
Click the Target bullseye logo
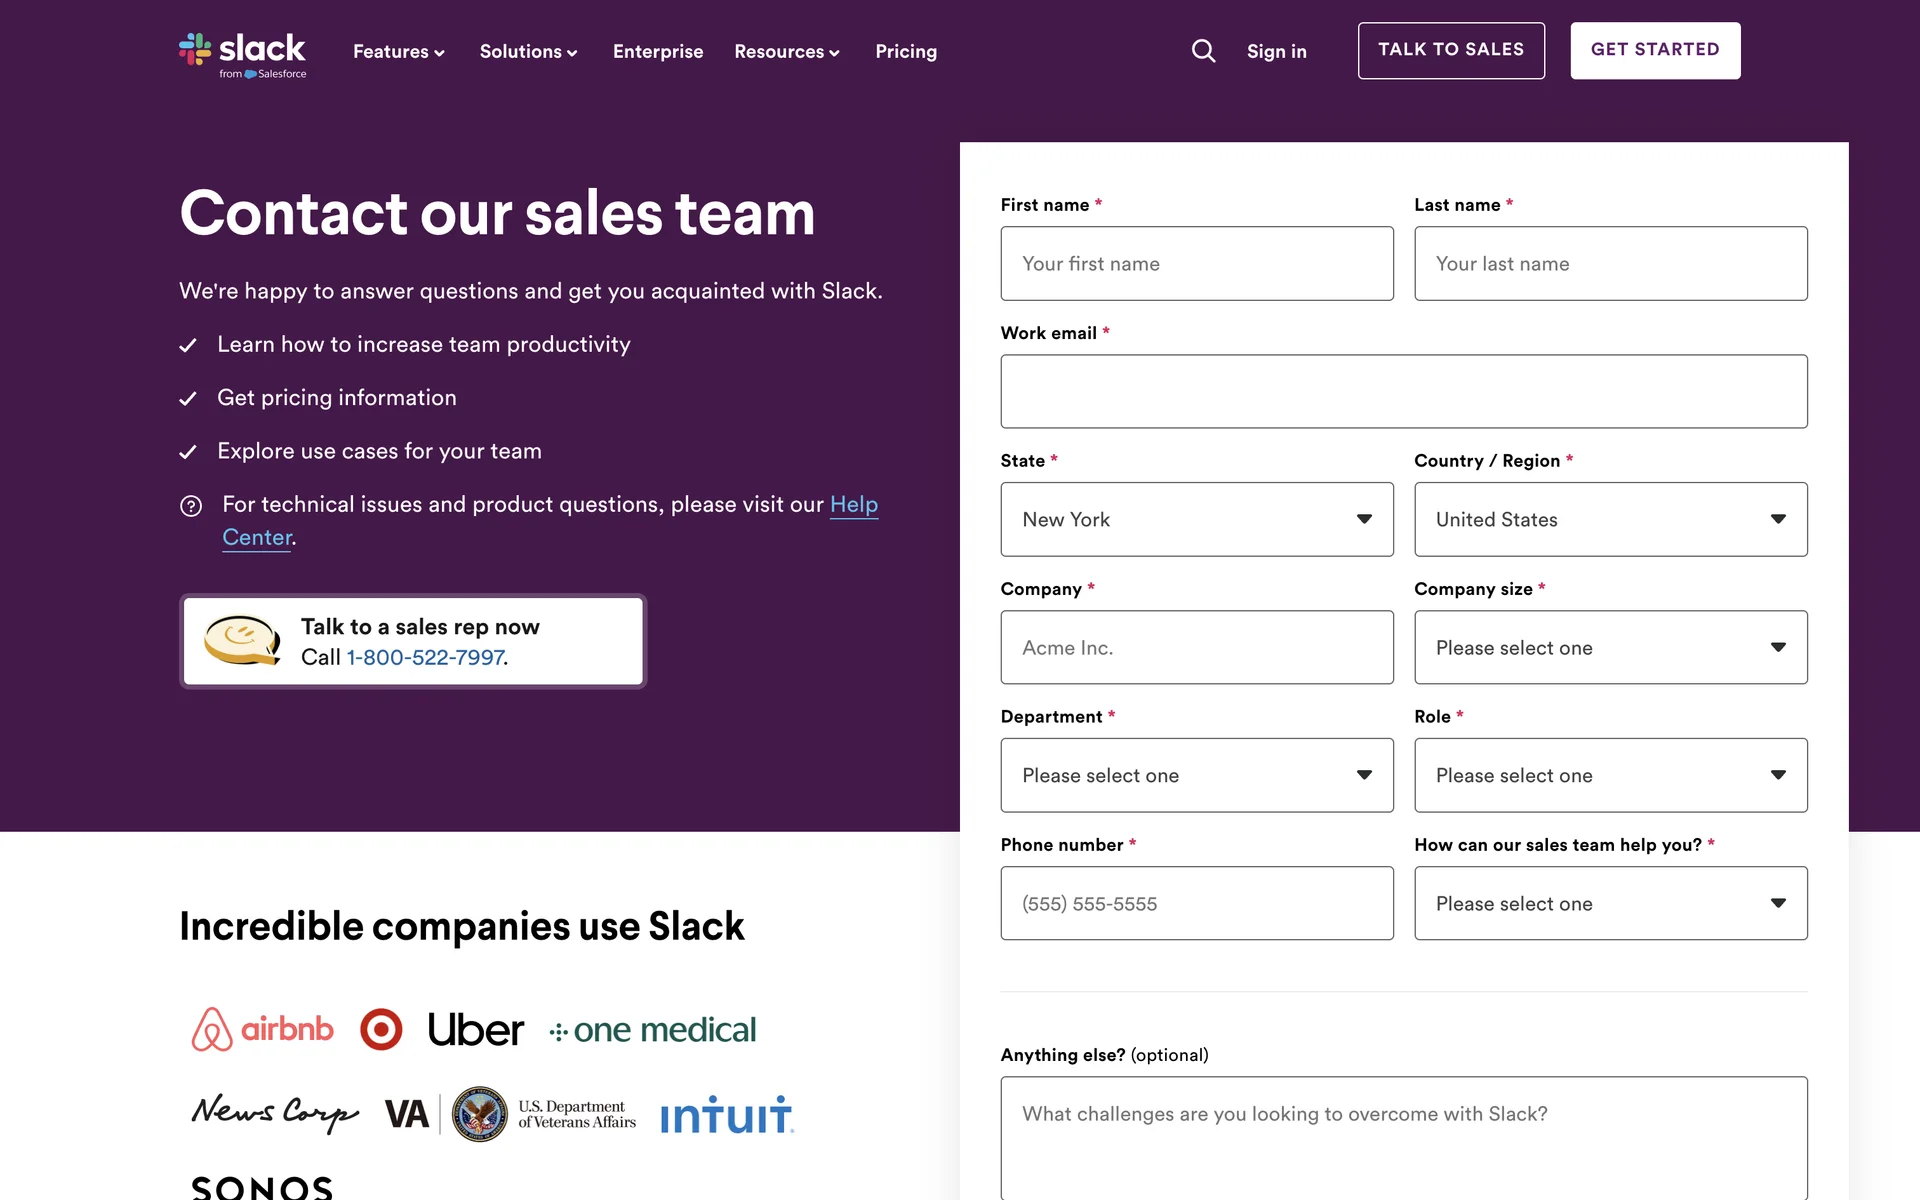click(381, 1029)
